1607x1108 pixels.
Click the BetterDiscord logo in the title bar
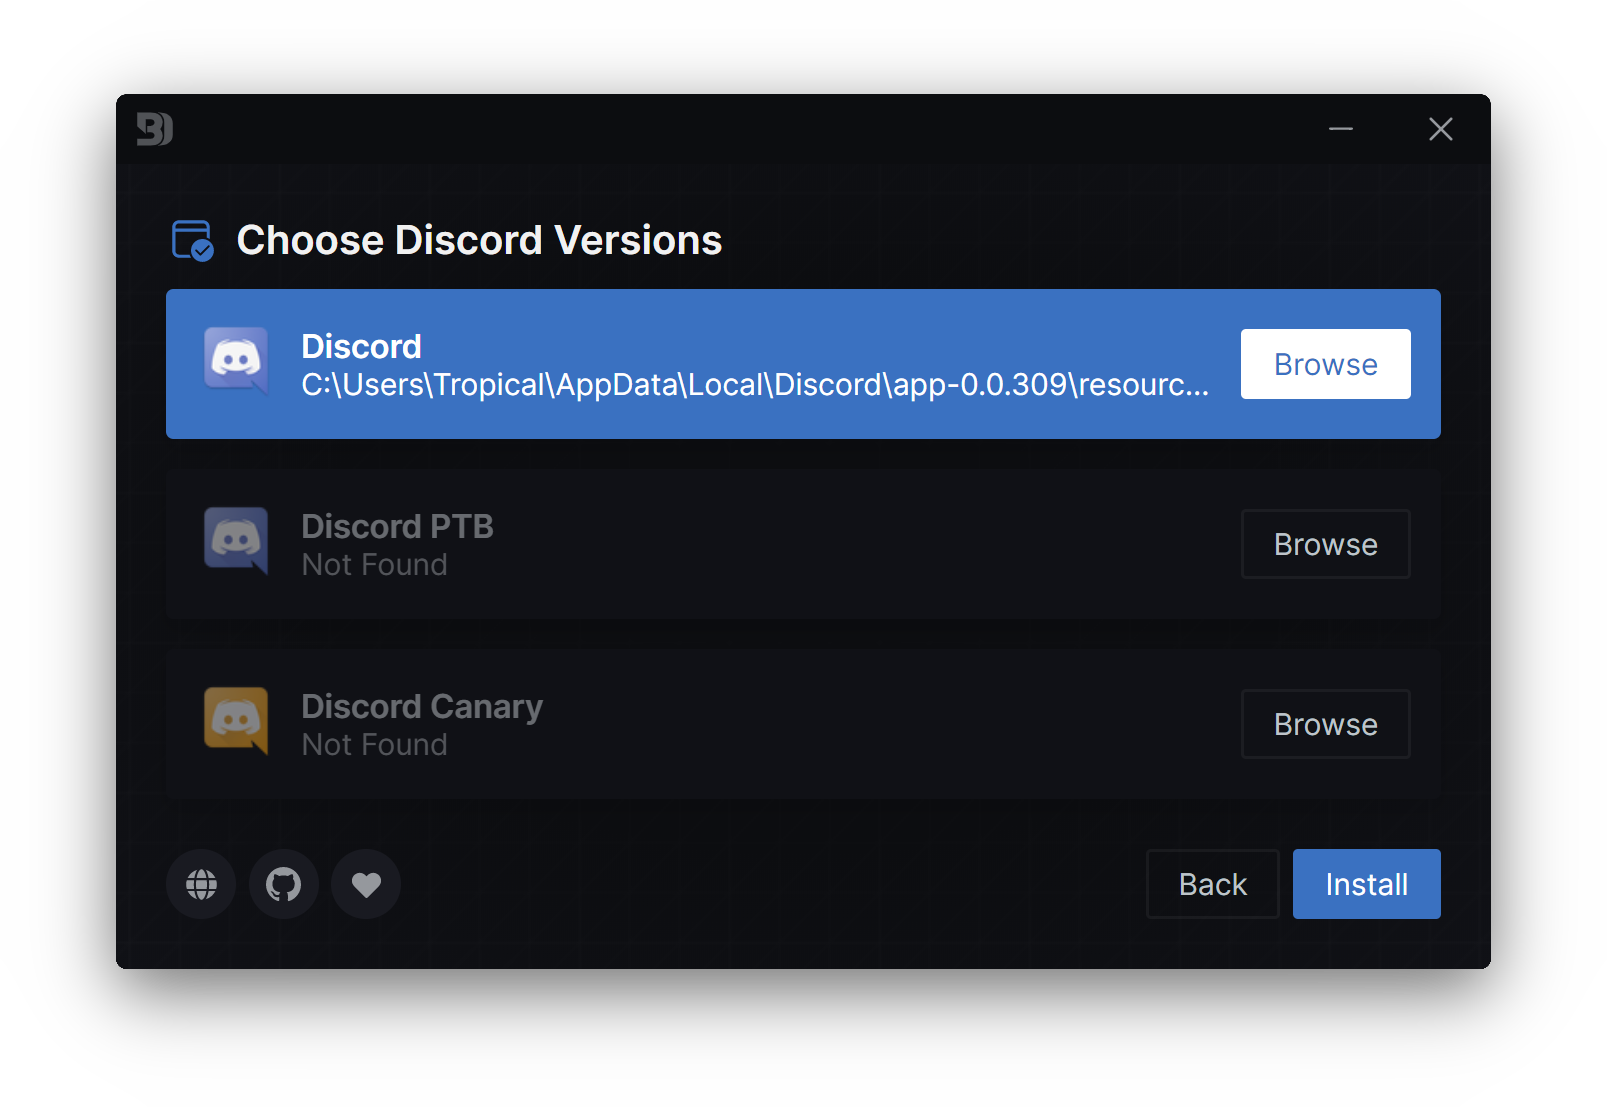tap(154, 129)
